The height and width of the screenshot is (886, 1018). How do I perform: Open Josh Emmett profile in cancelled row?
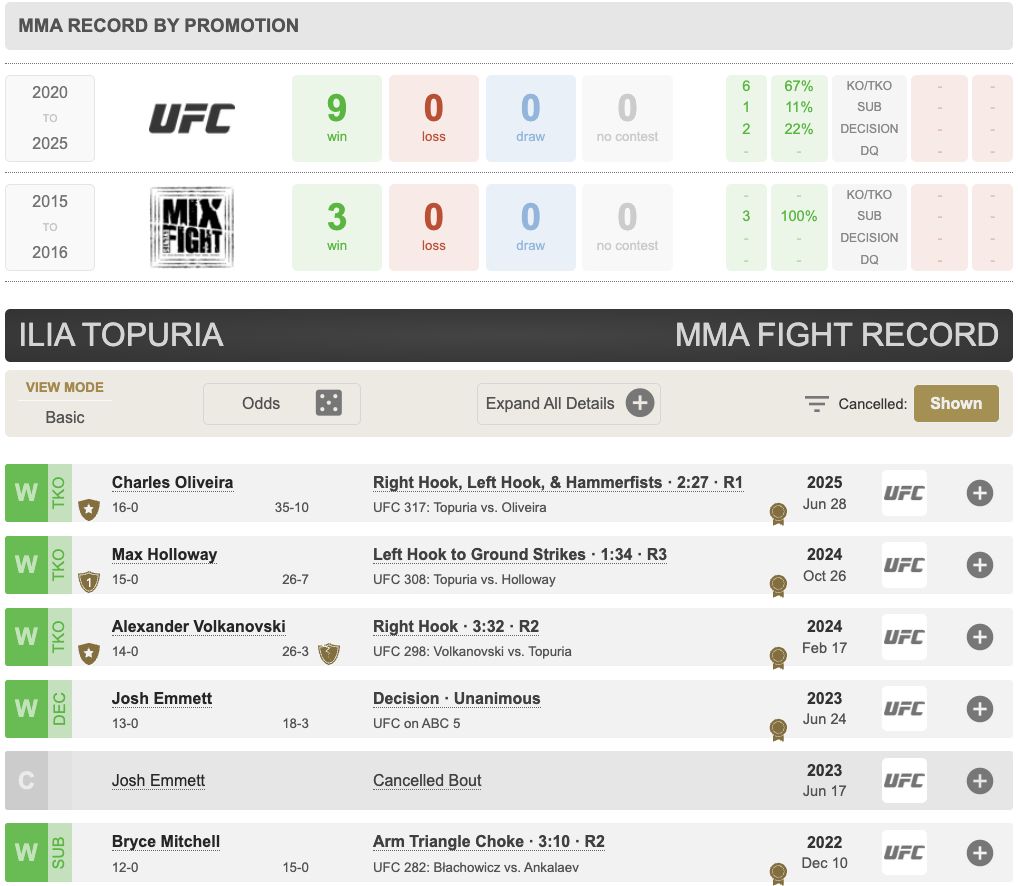[158, 780]
